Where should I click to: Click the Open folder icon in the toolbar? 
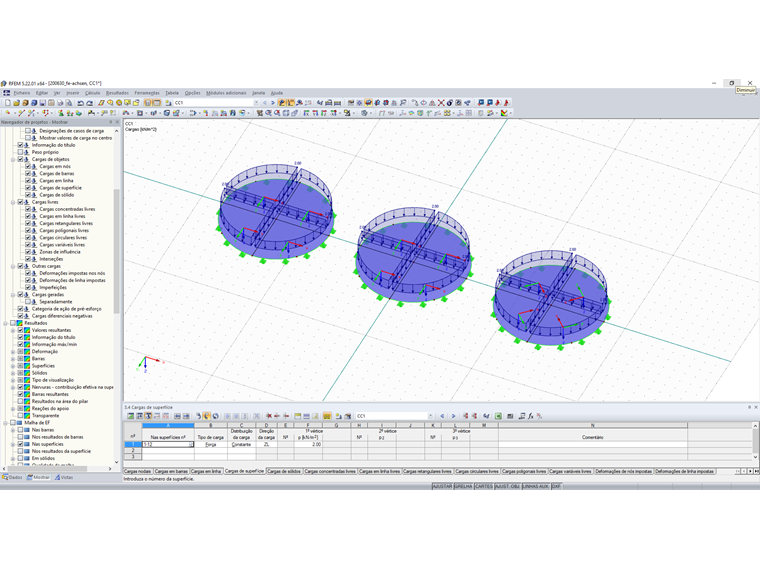(x=16, y=103)
